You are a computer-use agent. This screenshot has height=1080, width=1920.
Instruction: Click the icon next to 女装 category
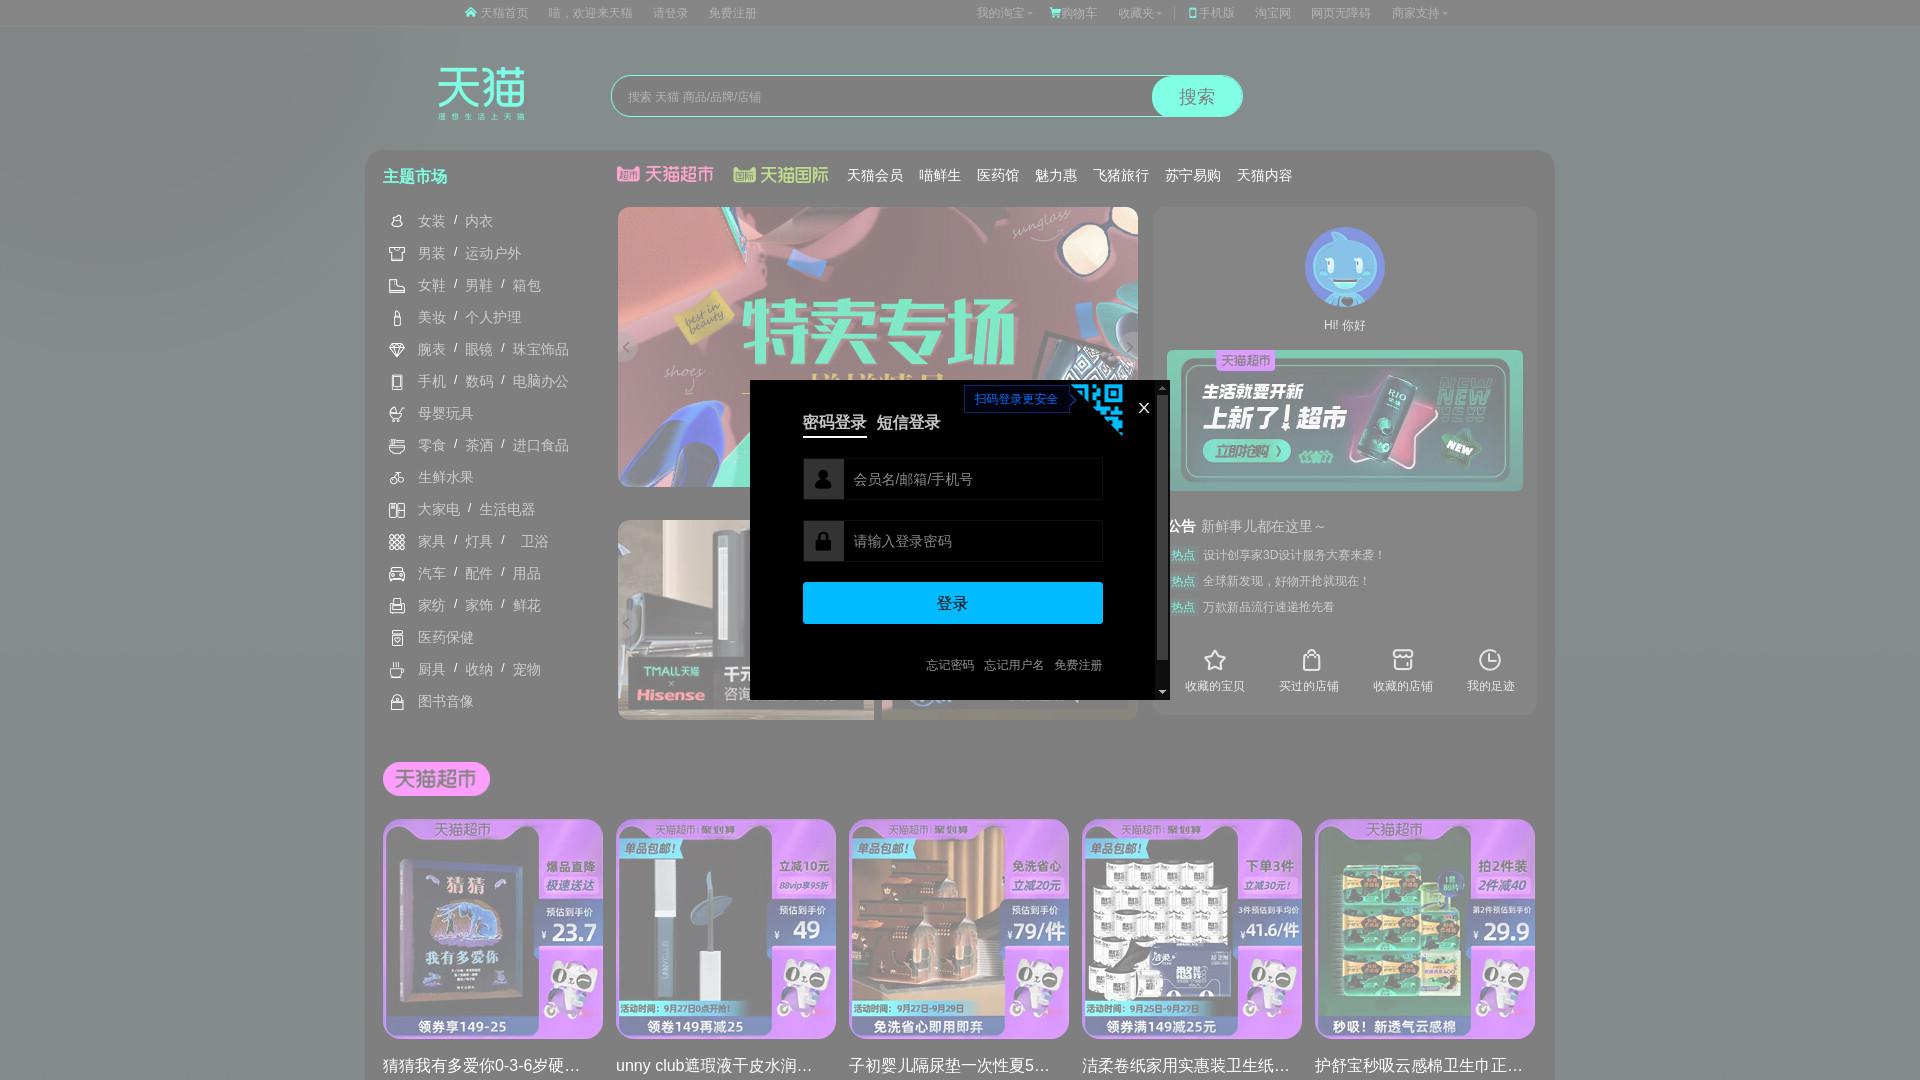tap(397, 221)
